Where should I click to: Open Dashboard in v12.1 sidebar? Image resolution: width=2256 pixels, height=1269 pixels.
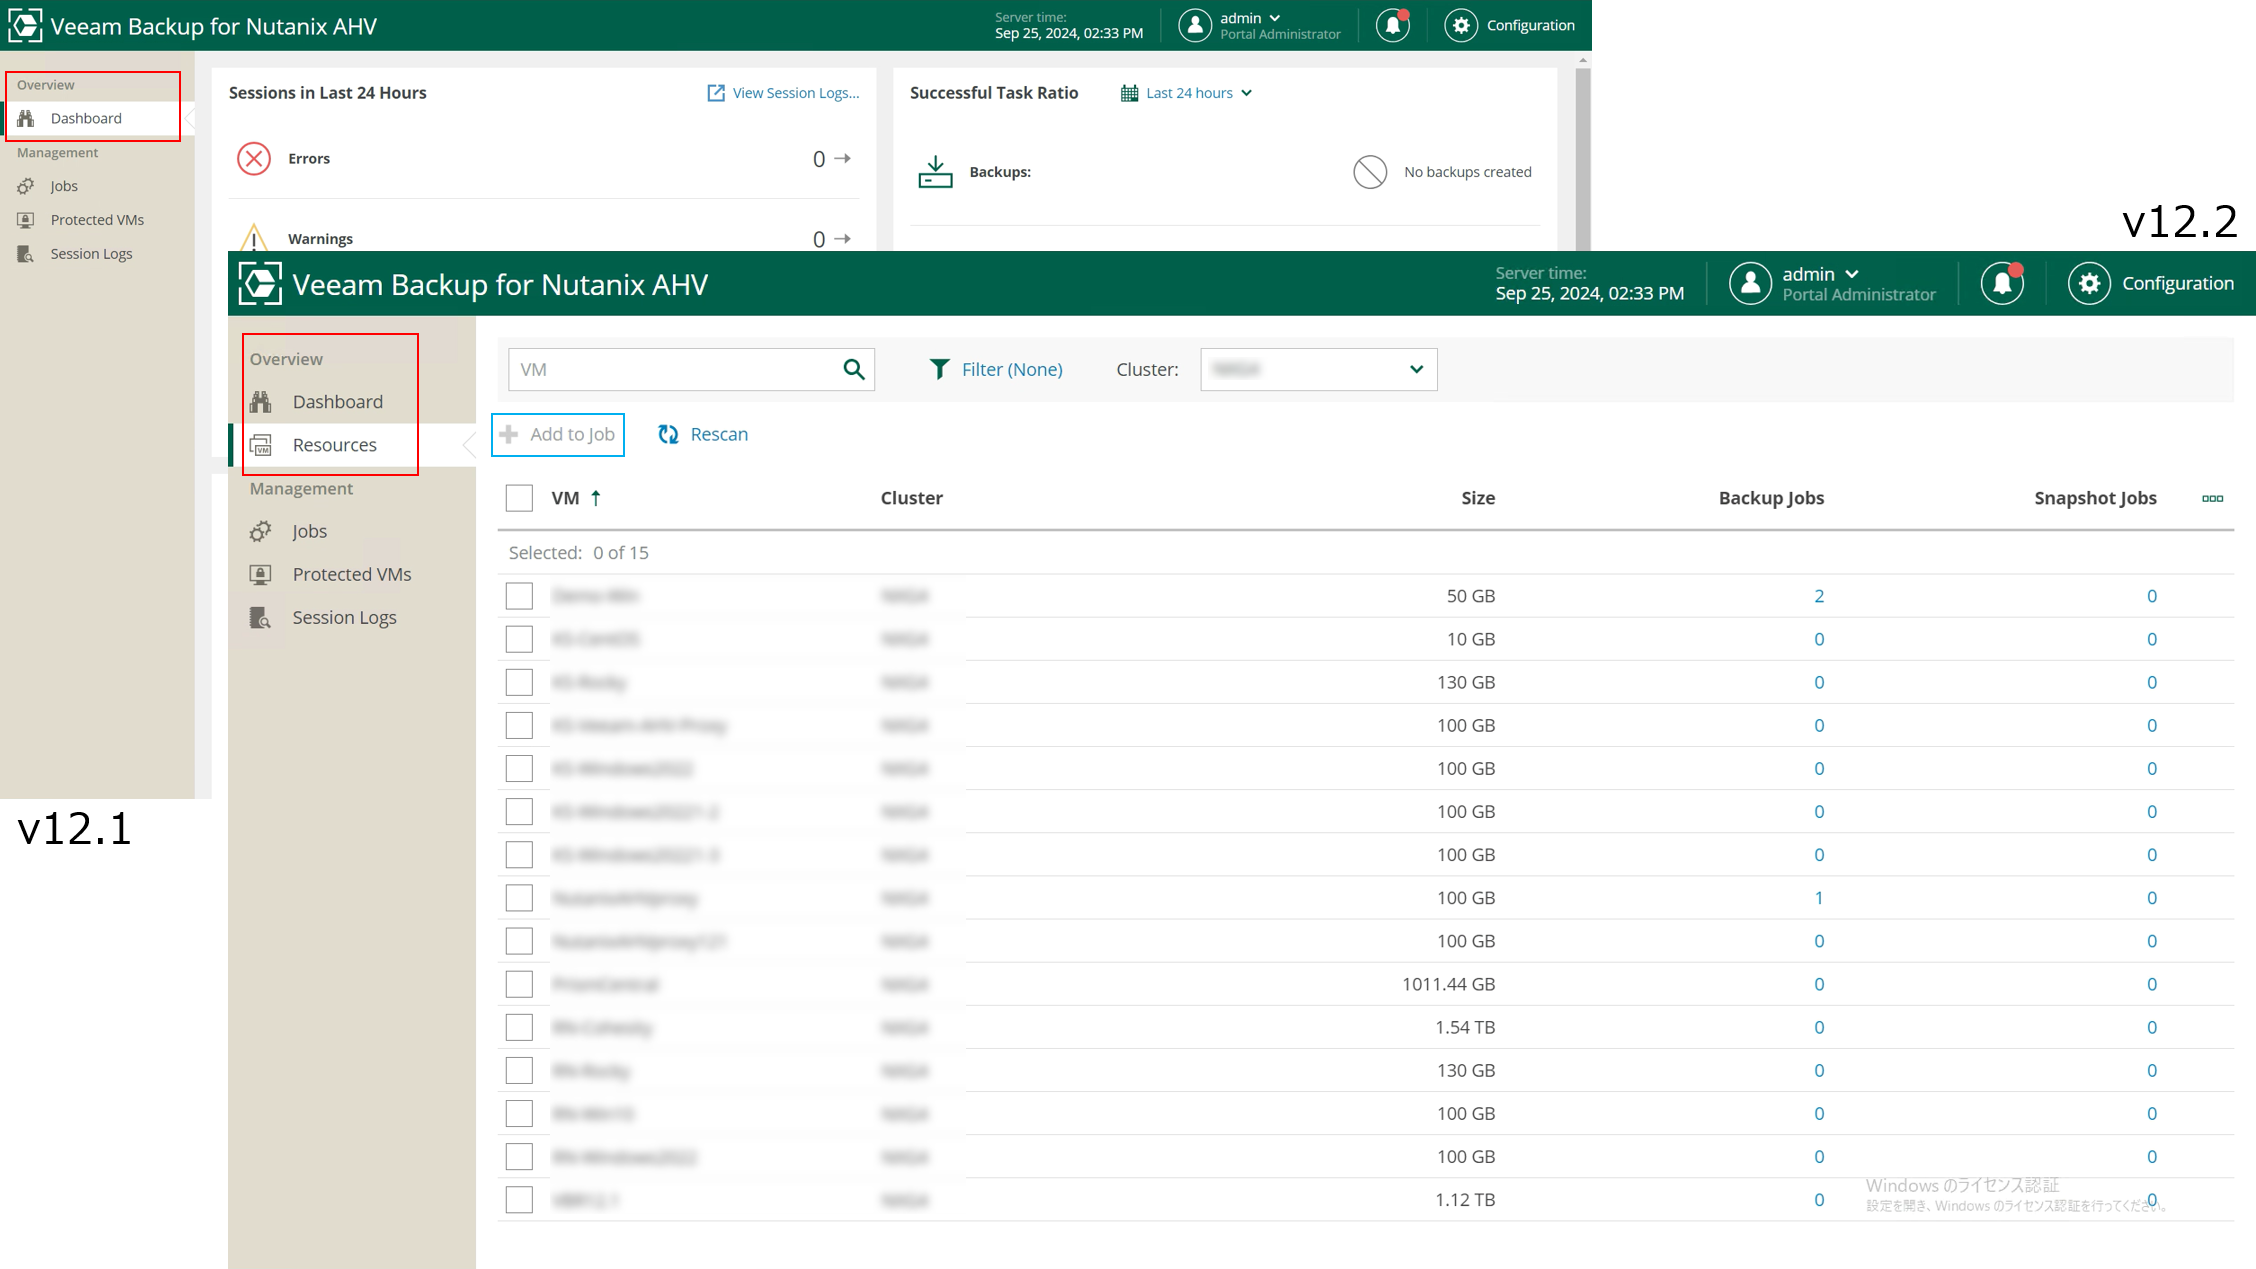coord(87,118)
